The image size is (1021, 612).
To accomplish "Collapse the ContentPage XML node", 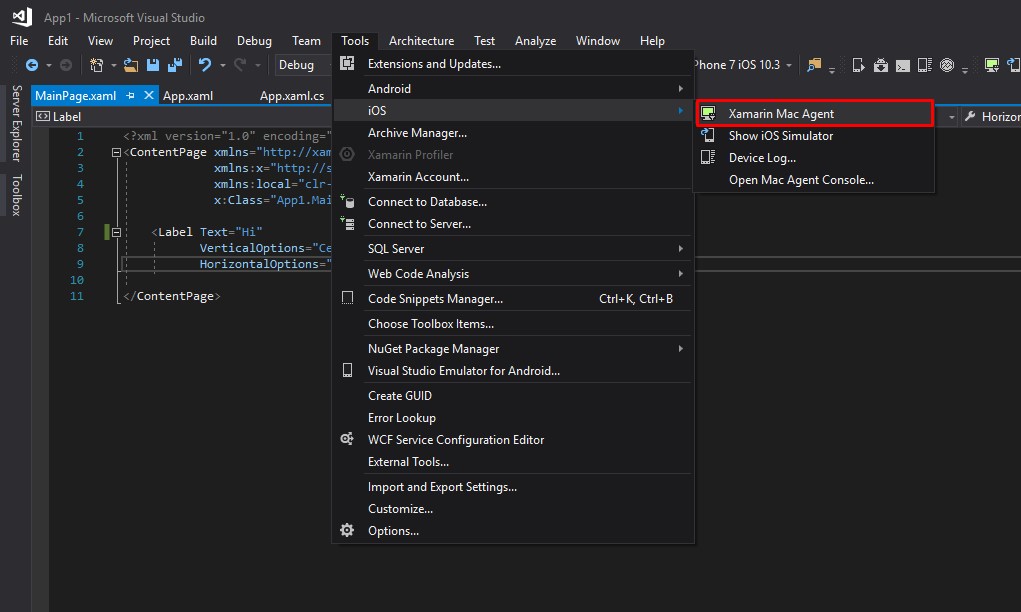I will (x=116, y=152).
